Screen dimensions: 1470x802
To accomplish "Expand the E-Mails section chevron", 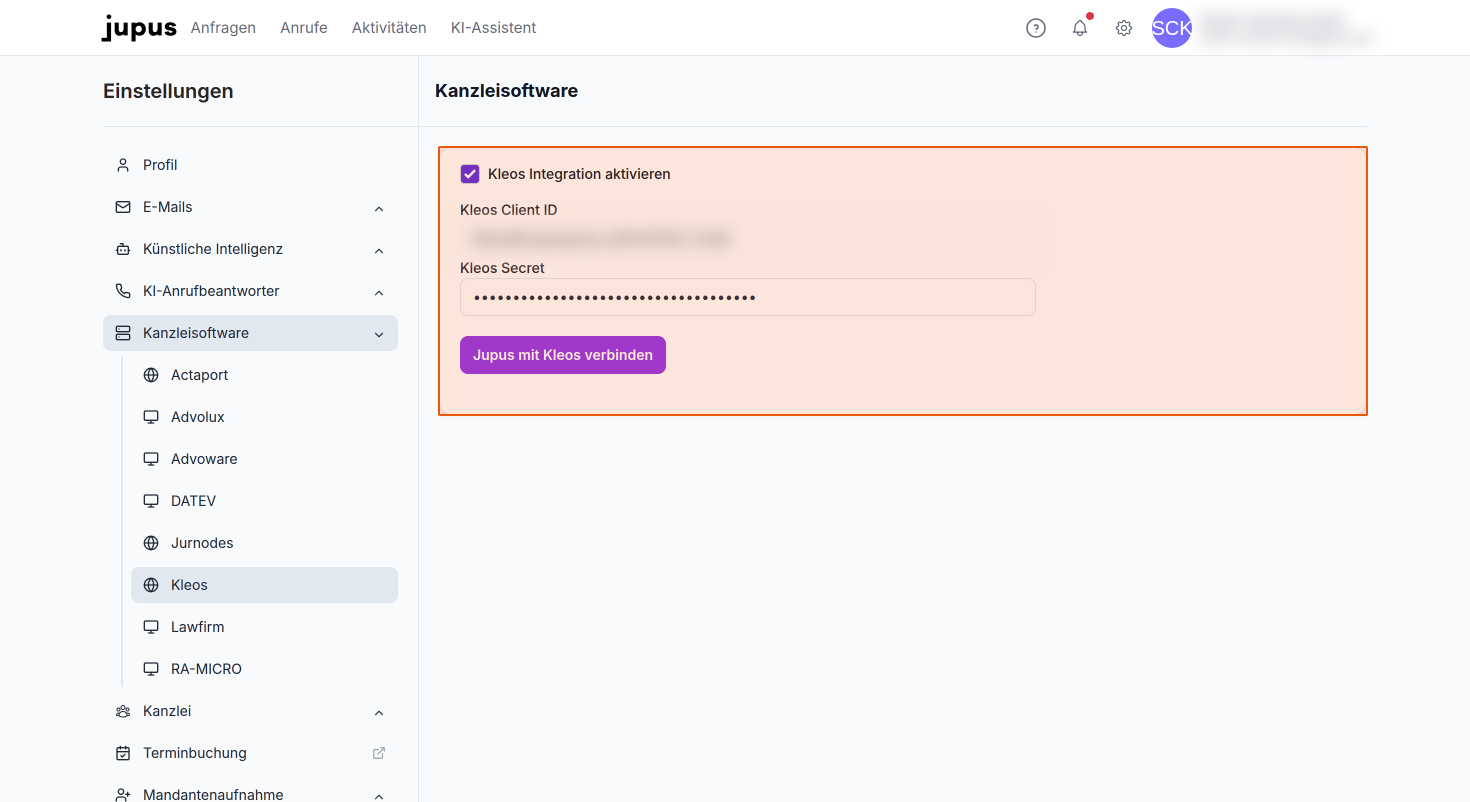I will [379, 208].
